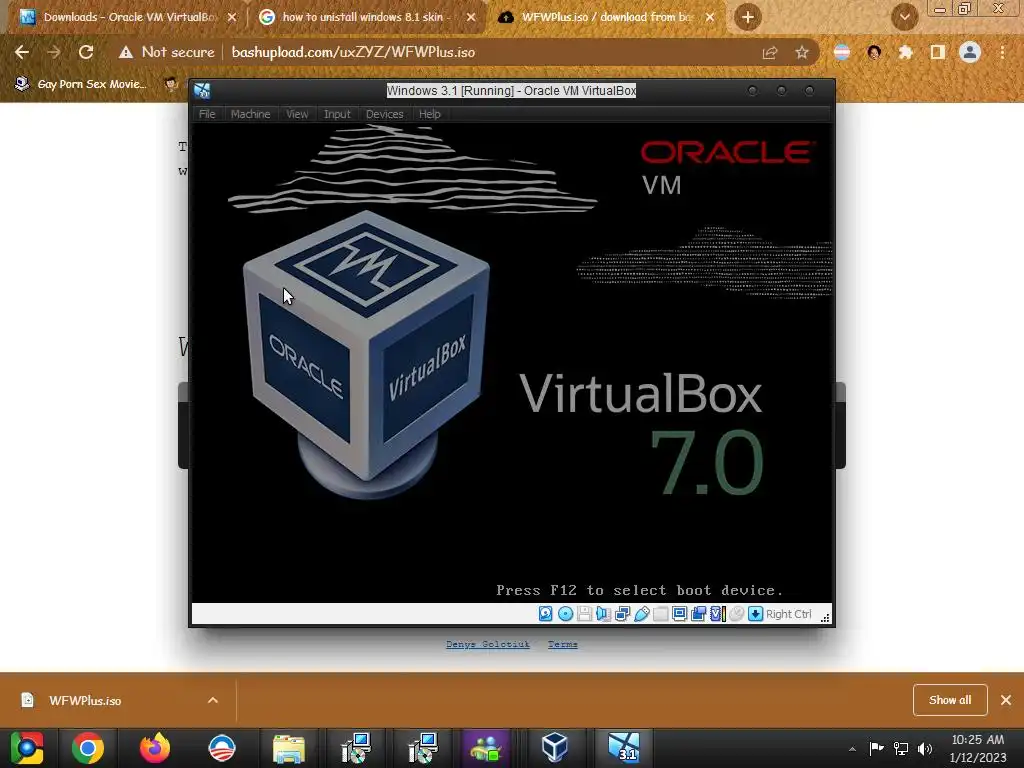Open Chrome extensions puzzle icon
This screenshot has width=1024, height=768.
(x=905, y=52)
